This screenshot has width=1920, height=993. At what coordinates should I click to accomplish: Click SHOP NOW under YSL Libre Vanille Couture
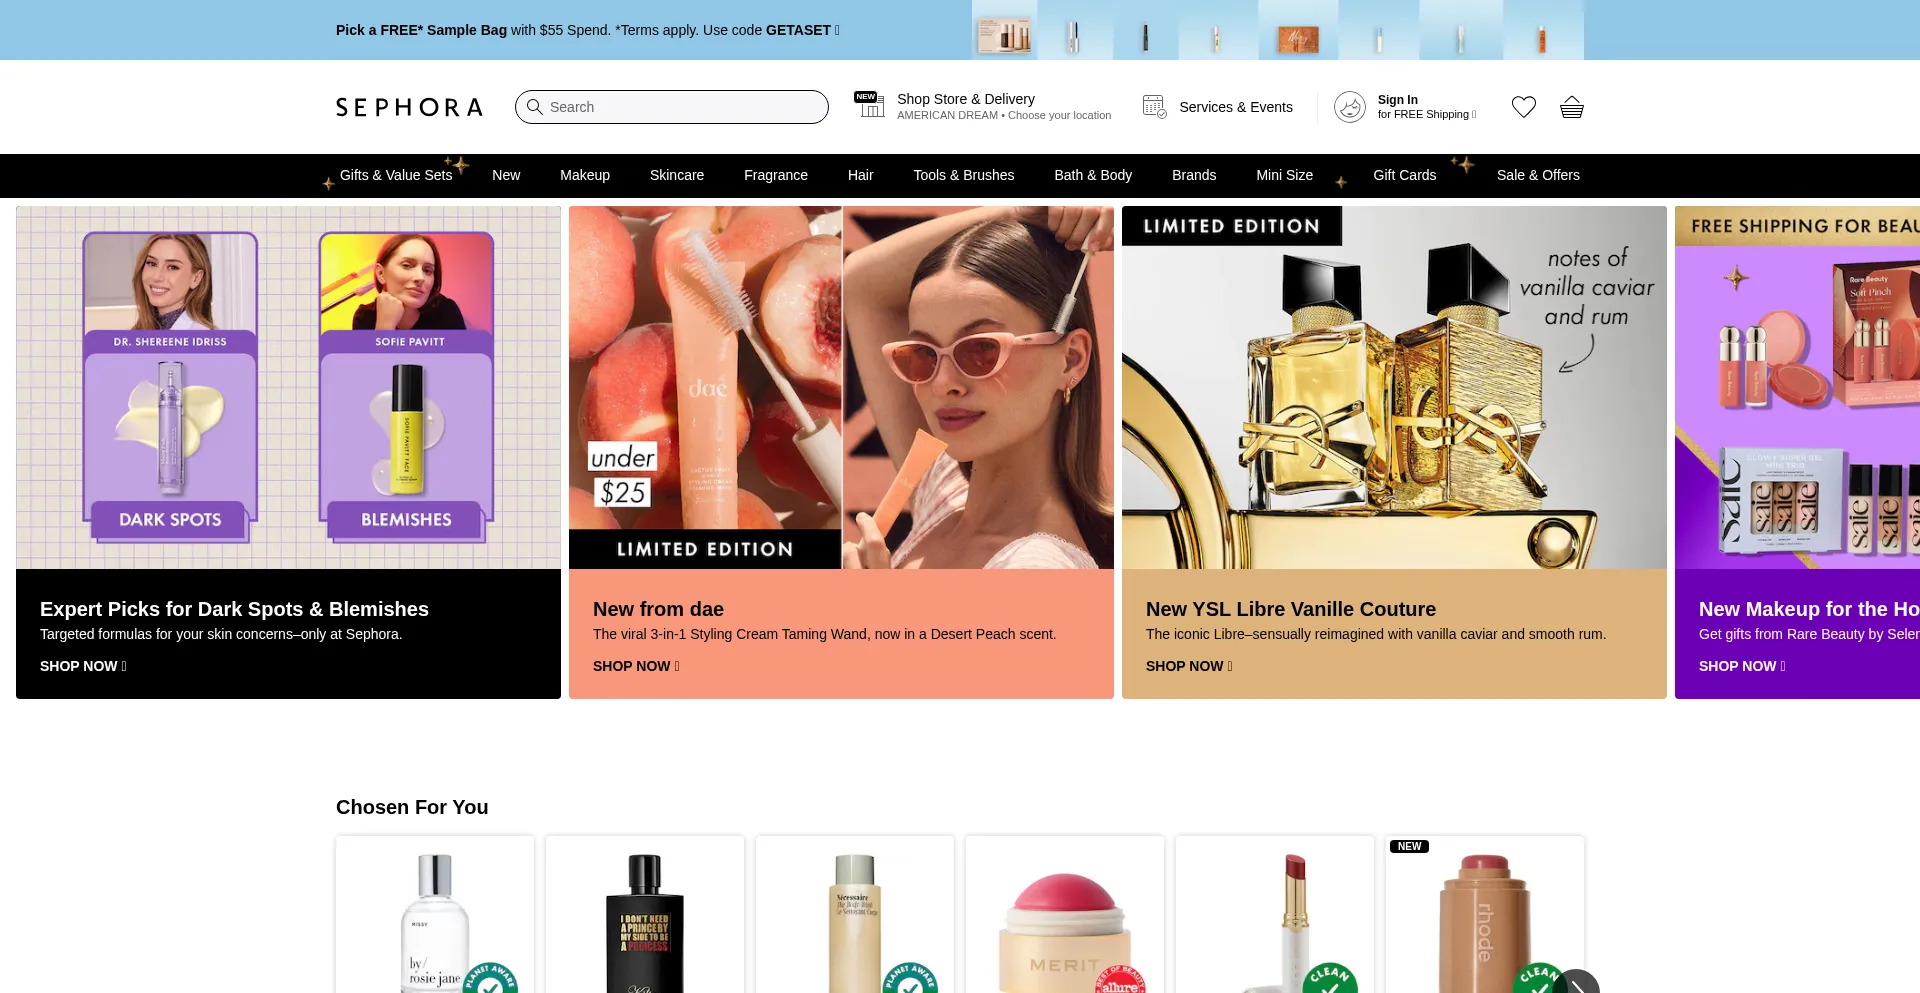pos(1188,666)
